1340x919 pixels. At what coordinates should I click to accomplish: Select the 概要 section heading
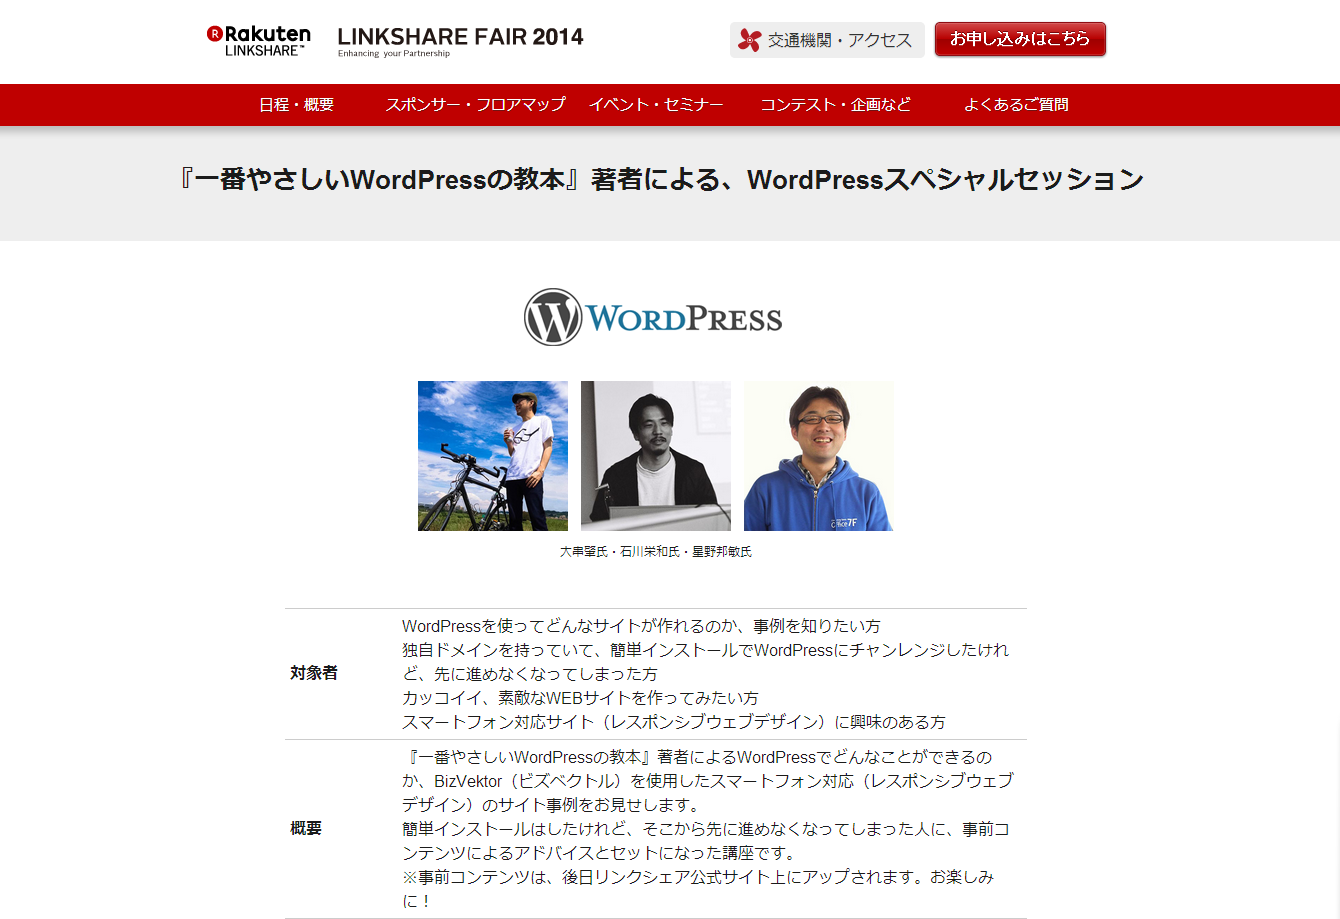pyautogui.click(x=304, y=830)
